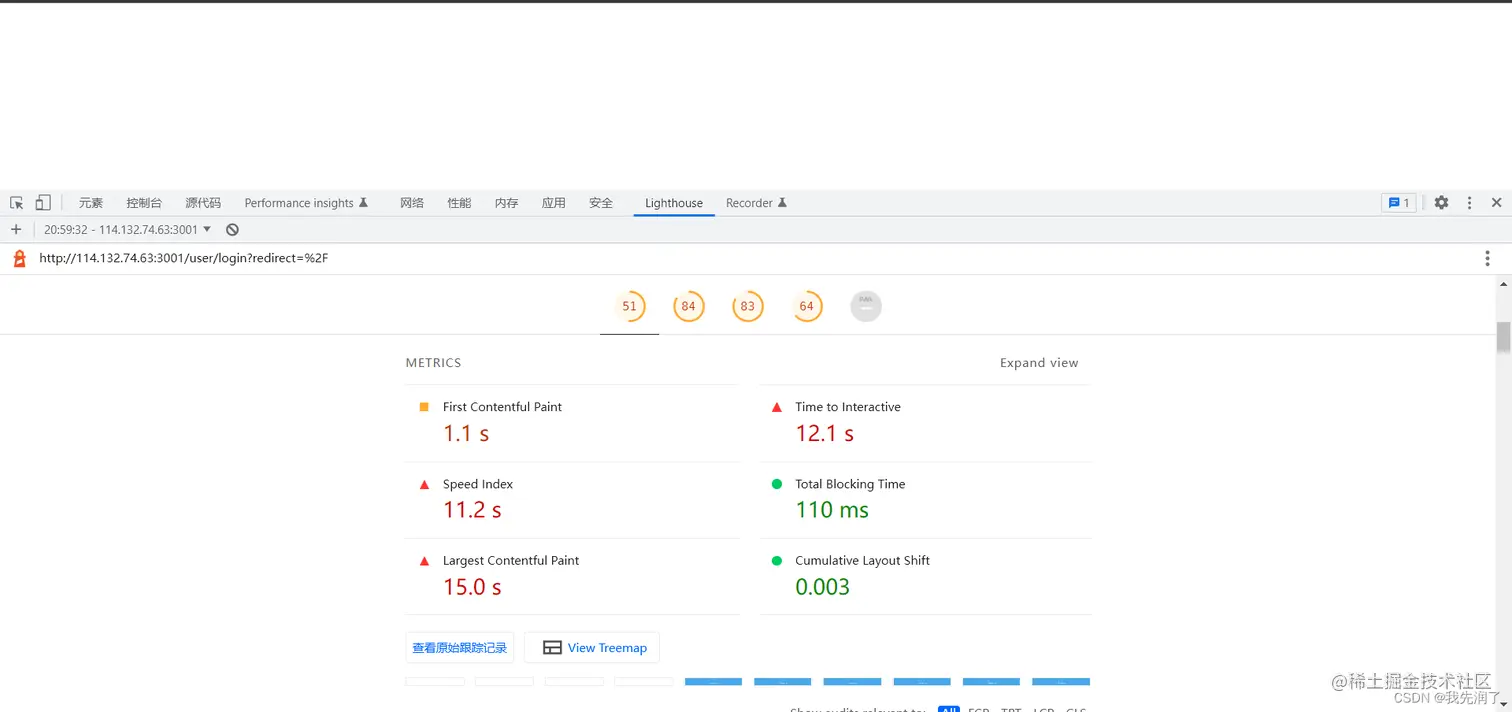Open DevTools settings gear

click(x=1441, y=203)
